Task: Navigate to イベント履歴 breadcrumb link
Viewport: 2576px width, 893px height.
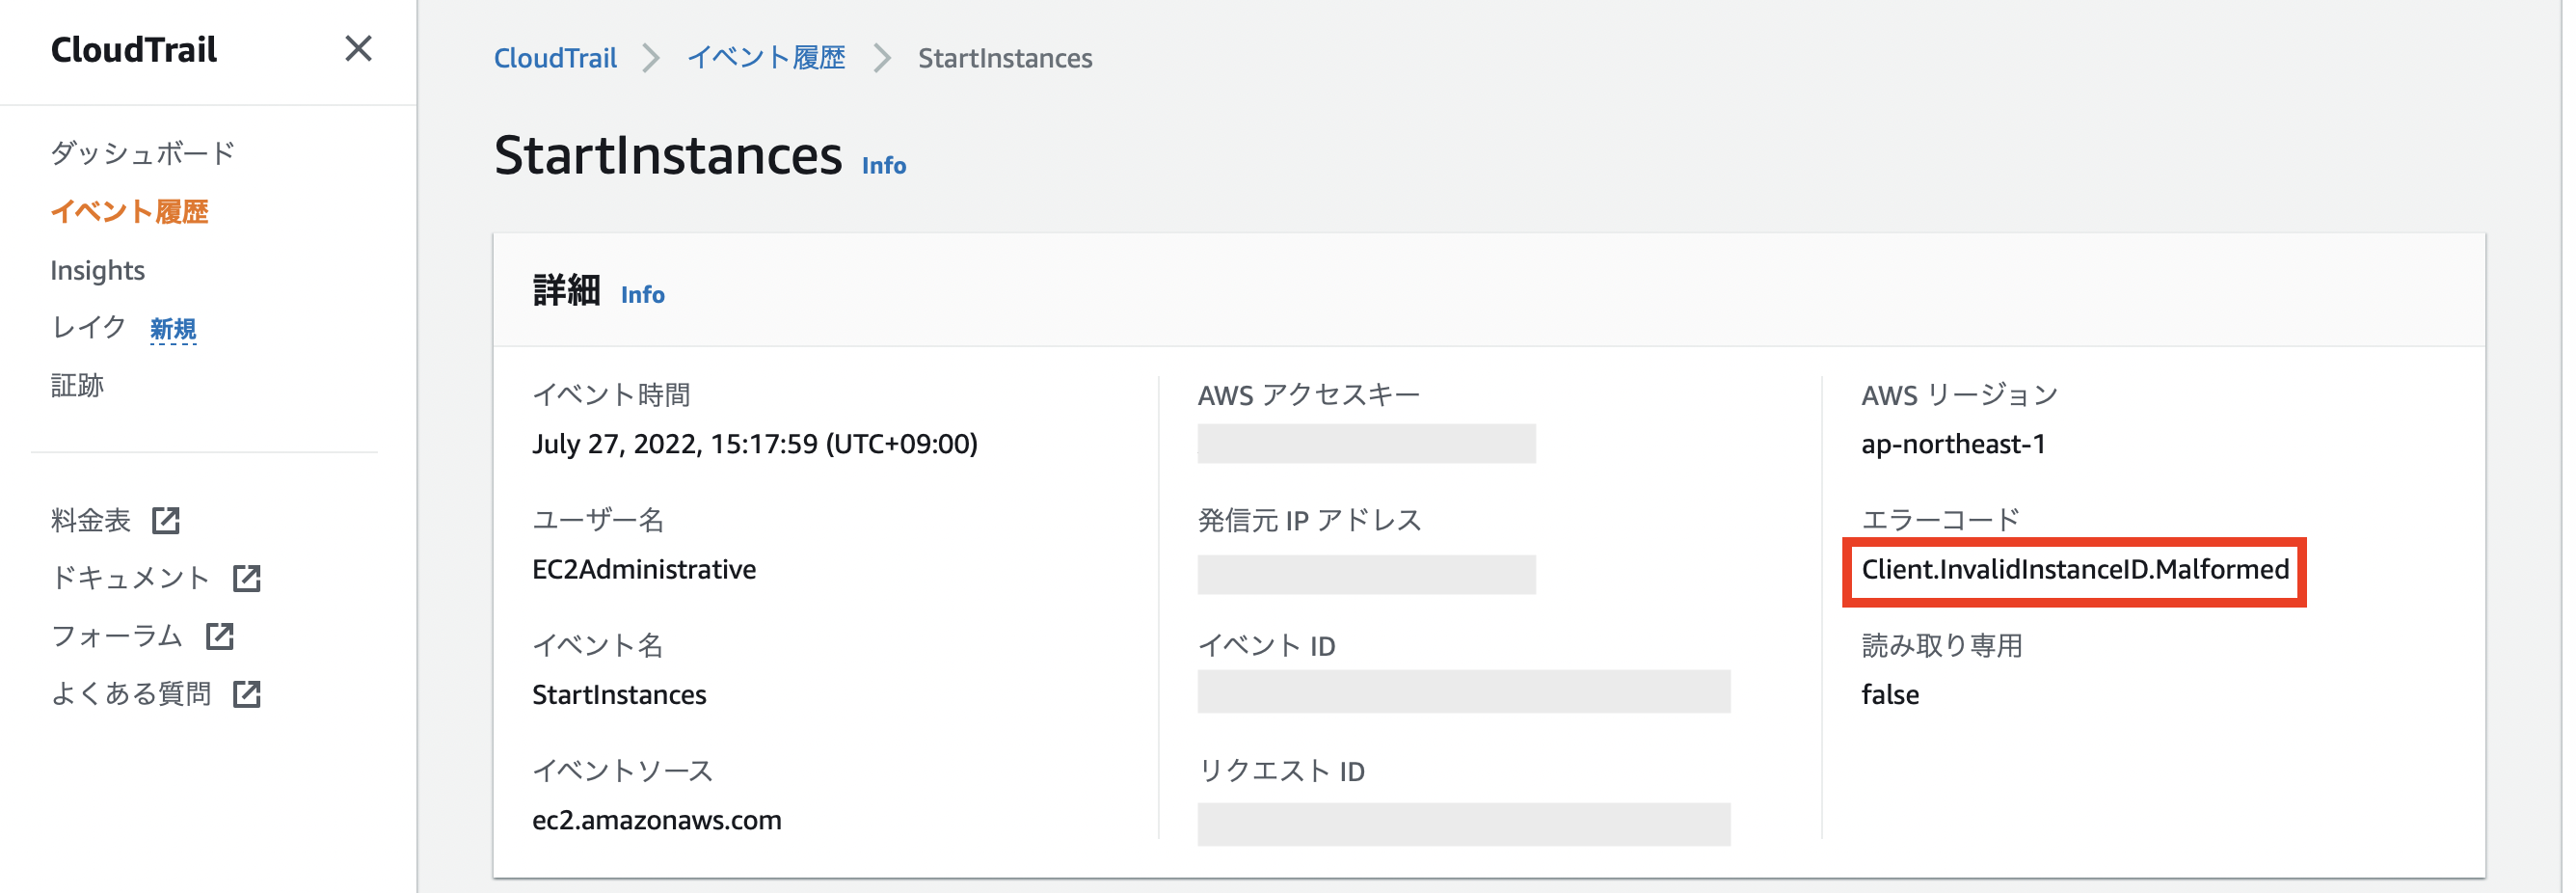Action: (766, 58)
